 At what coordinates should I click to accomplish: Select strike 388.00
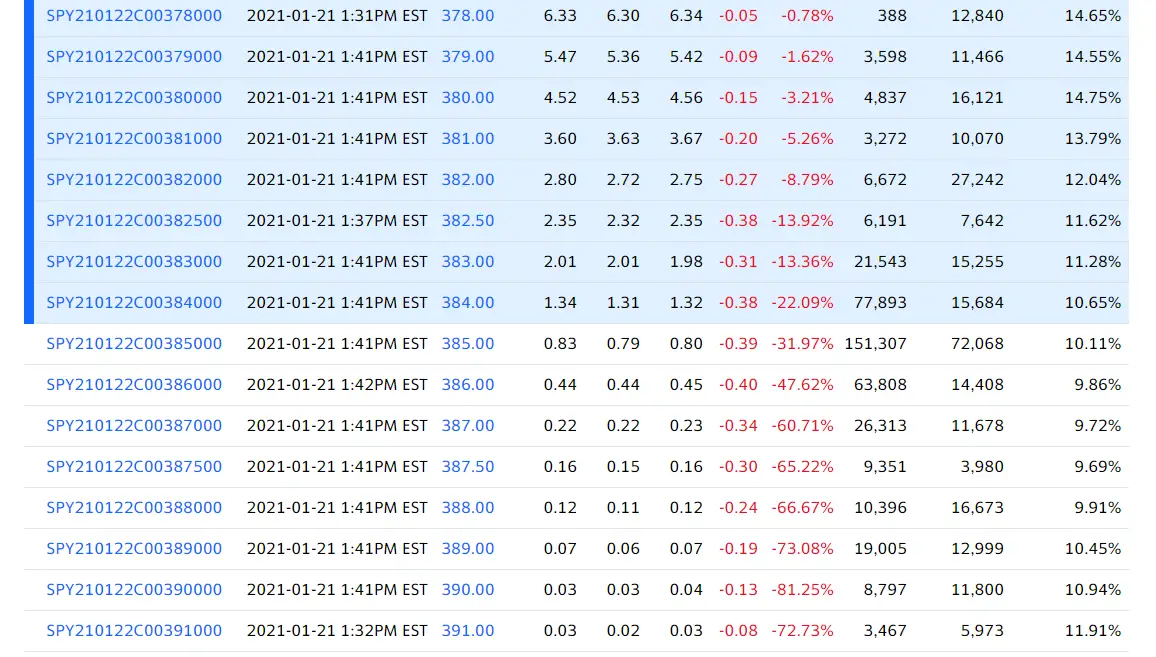coord(468,508)
